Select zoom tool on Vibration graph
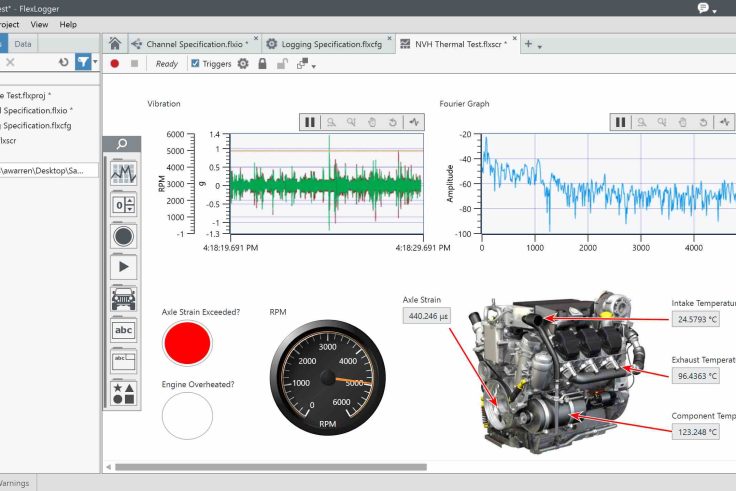This screenshot has width=736, height=491. [331, 122]
